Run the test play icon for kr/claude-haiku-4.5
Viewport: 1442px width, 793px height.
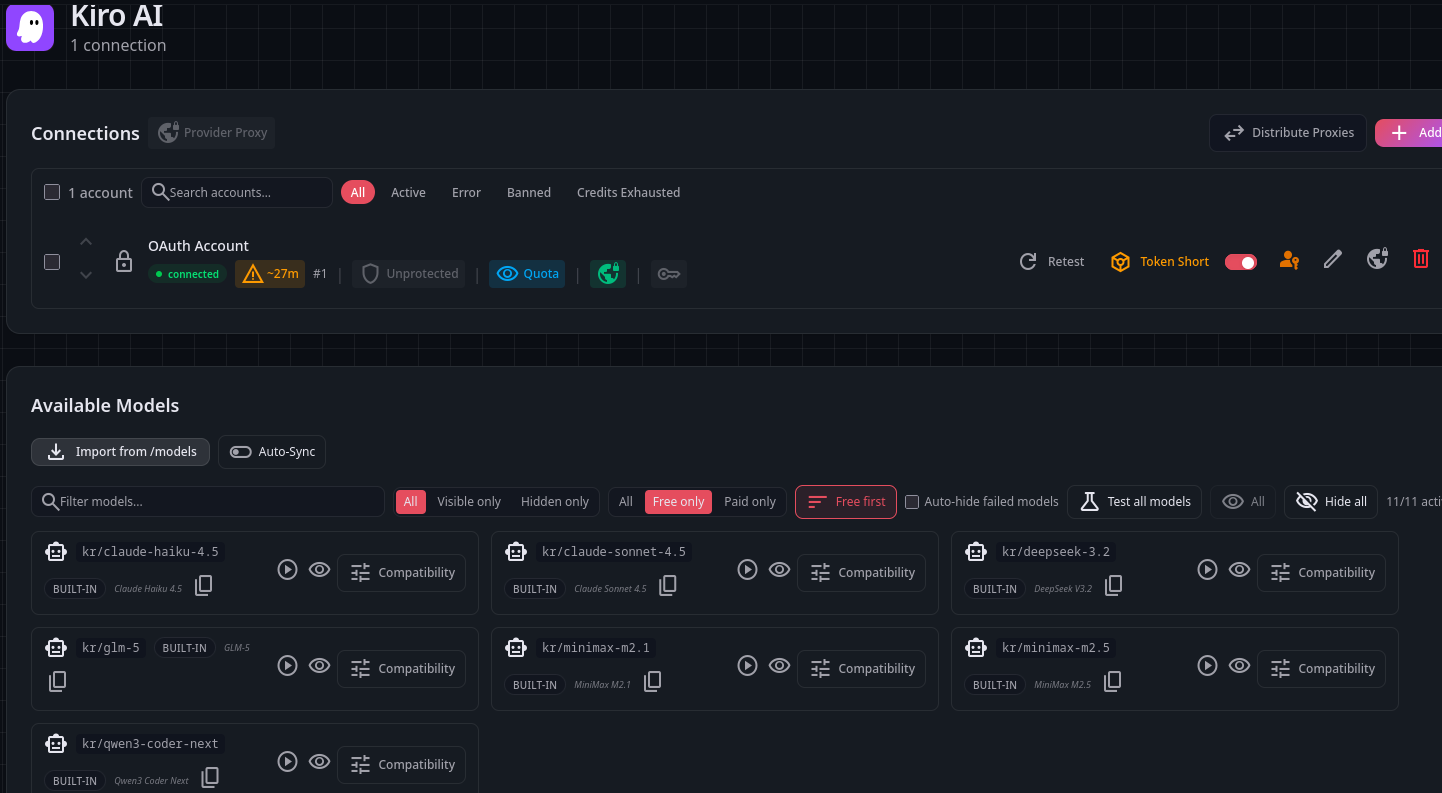(x=287, y=569)
